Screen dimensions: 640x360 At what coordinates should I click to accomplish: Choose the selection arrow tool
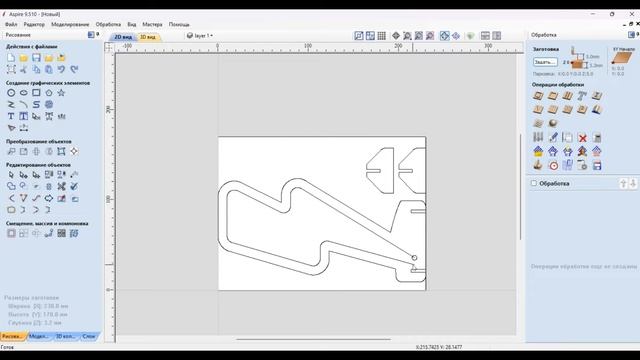(11, 175)
